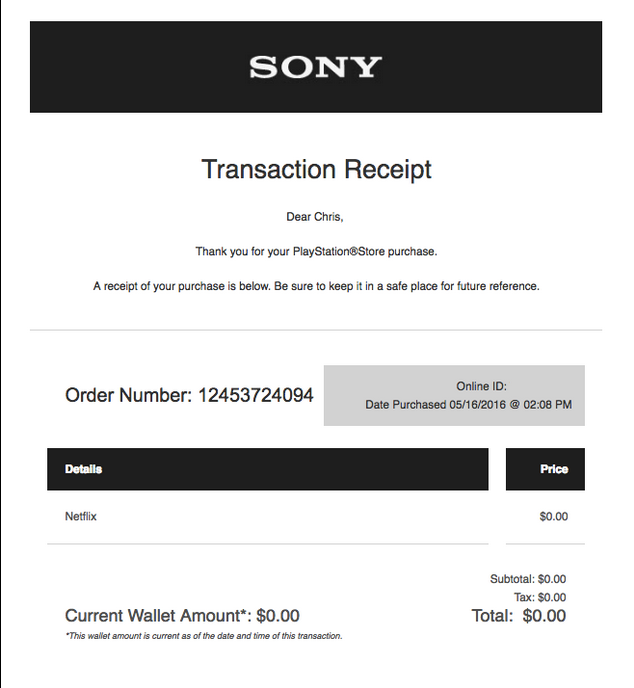Click the Date Purchased 05/16/2016 text
Screen dimensions: 634x688
[x=468, y=405]
